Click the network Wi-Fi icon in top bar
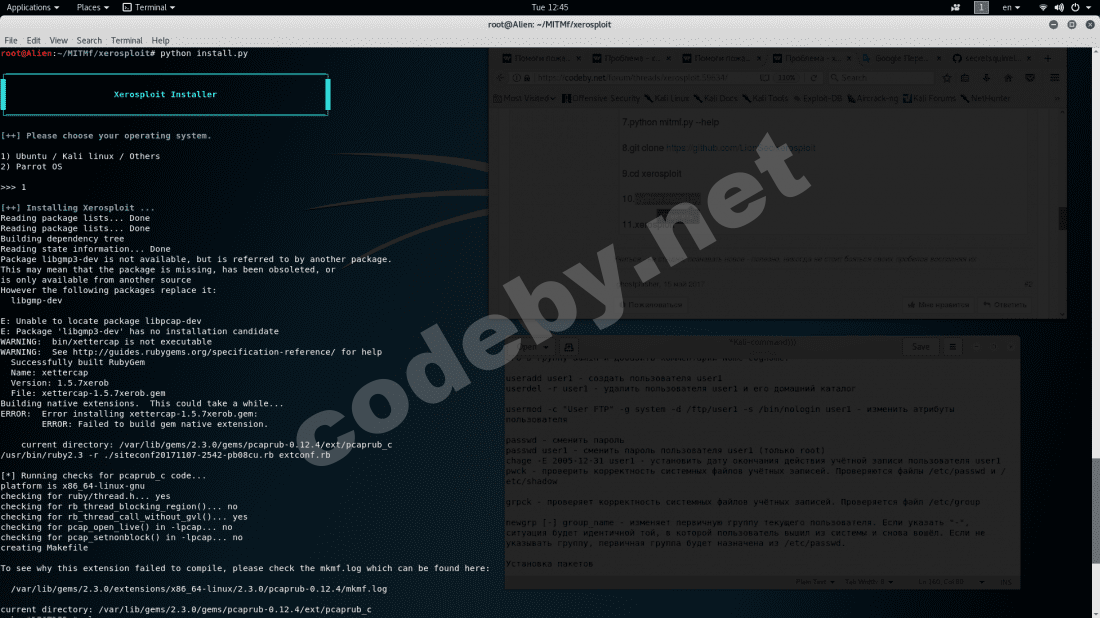The width and height of the screenshot is (1100, 618). tap(1043, 7)
